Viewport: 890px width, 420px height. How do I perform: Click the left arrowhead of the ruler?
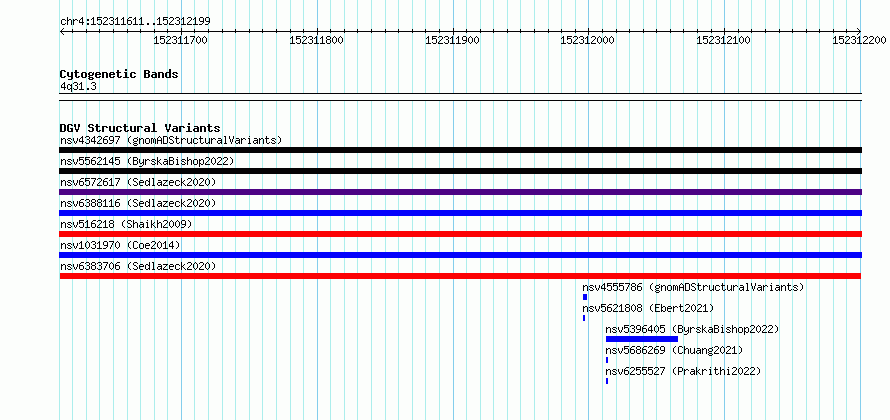[x=62, y=32]
